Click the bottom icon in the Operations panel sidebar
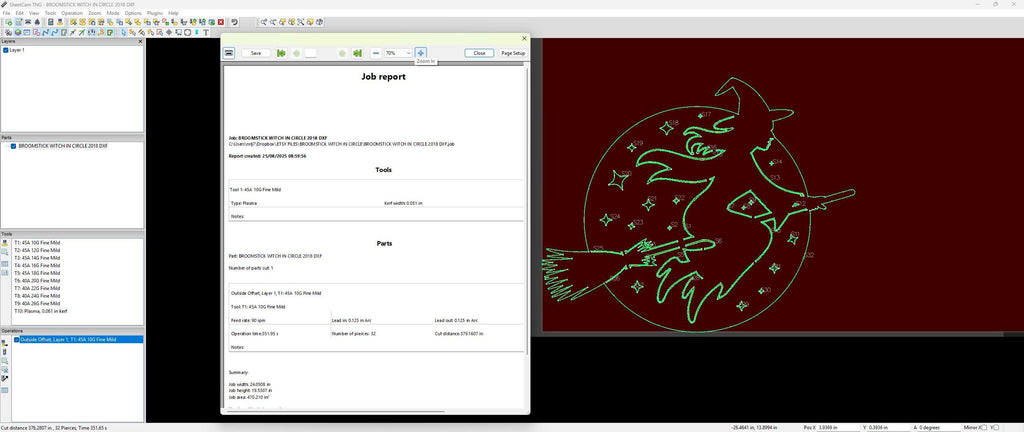 click(5, 390)
